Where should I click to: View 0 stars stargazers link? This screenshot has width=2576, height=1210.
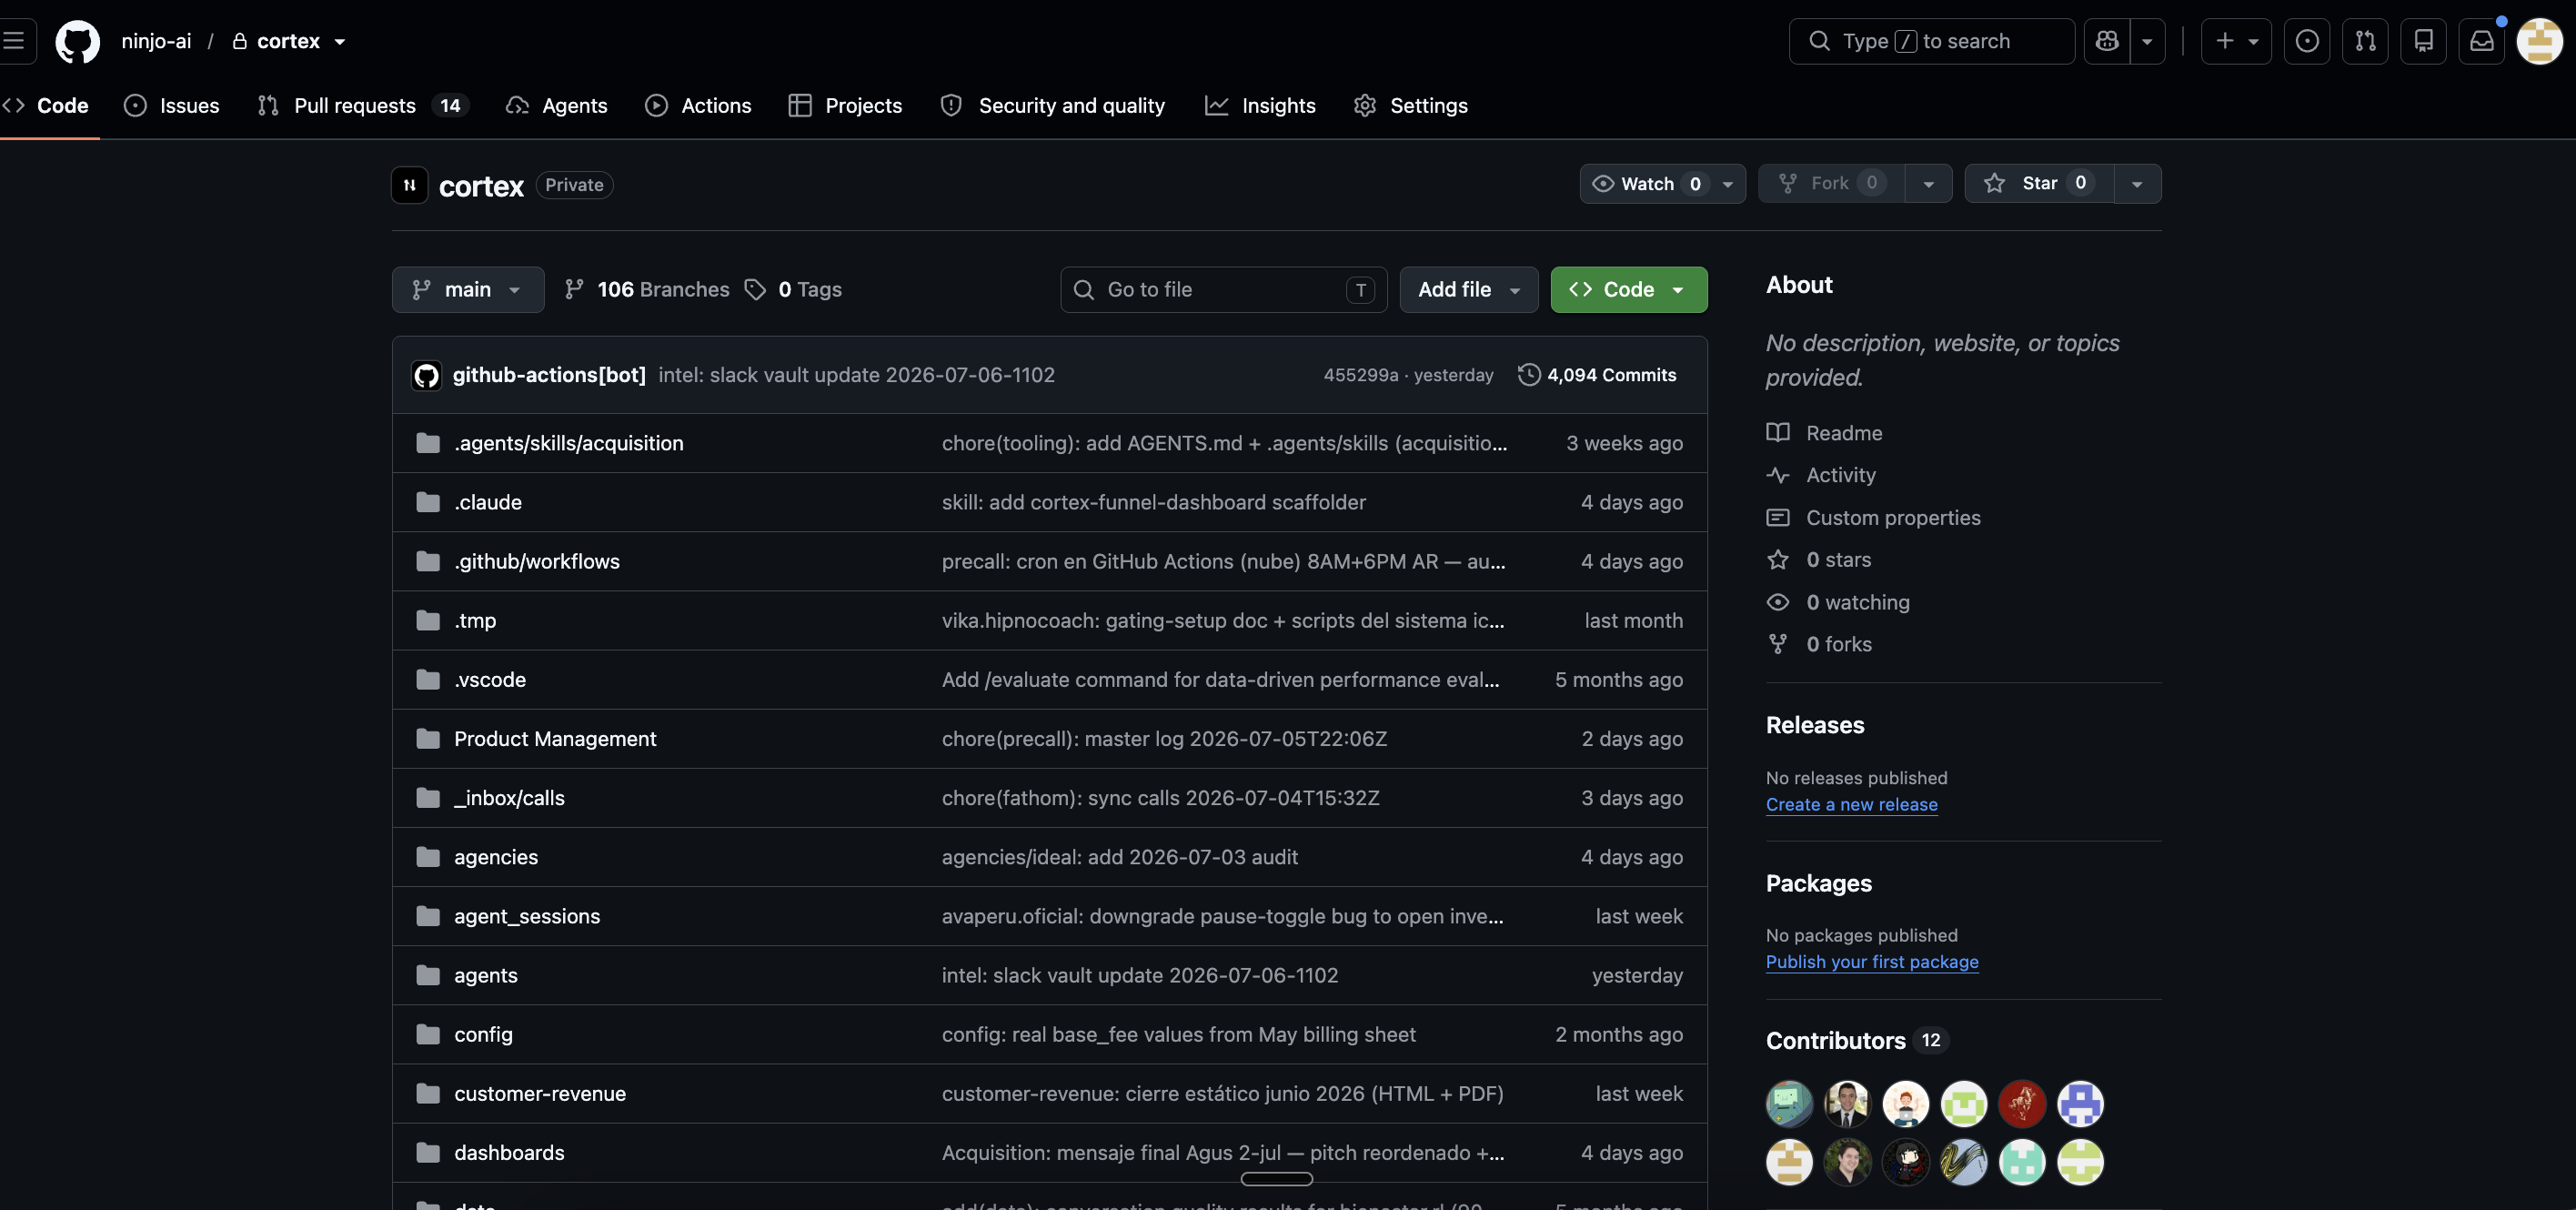[x=1819, y=560]
